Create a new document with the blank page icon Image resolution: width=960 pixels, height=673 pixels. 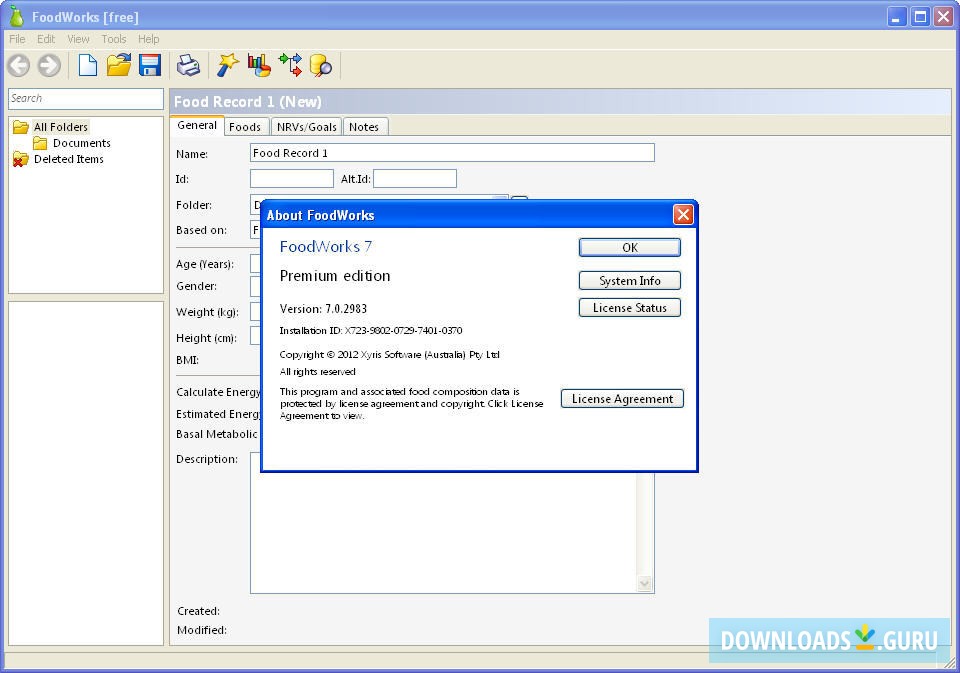point(88,65)
